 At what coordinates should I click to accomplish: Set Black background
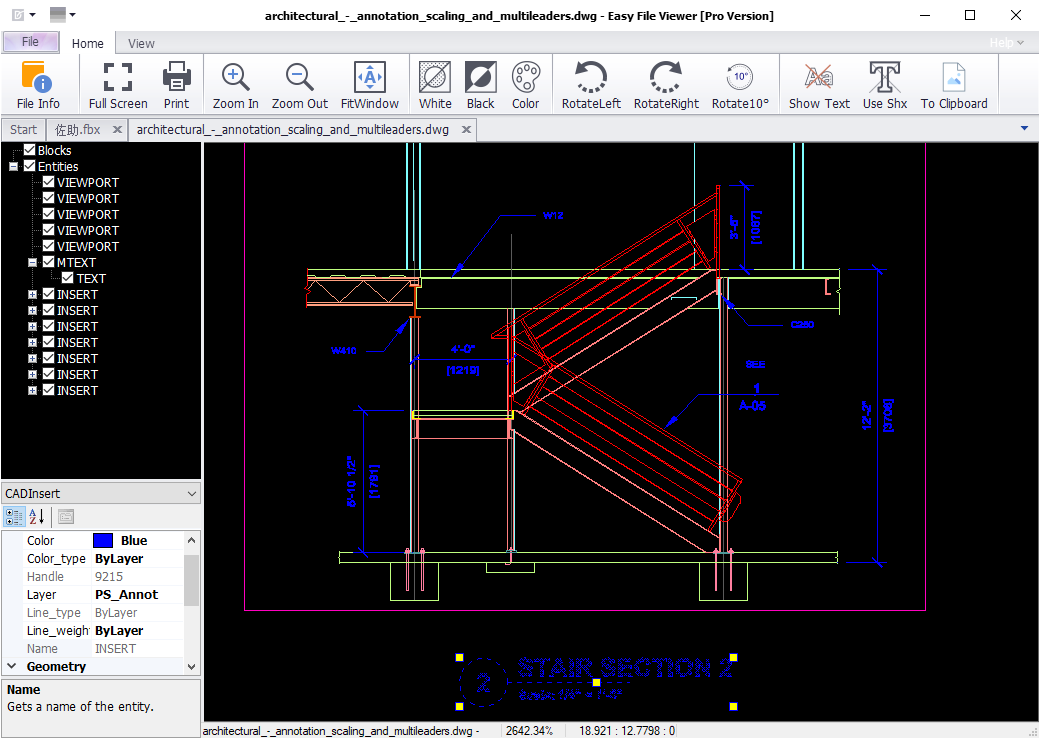point(480,85)
